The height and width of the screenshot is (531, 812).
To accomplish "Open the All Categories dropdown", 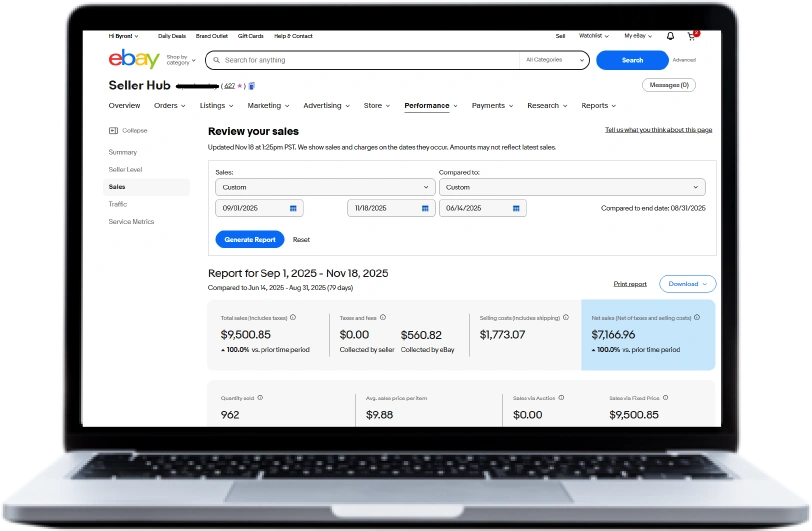I will coord(555,60).
